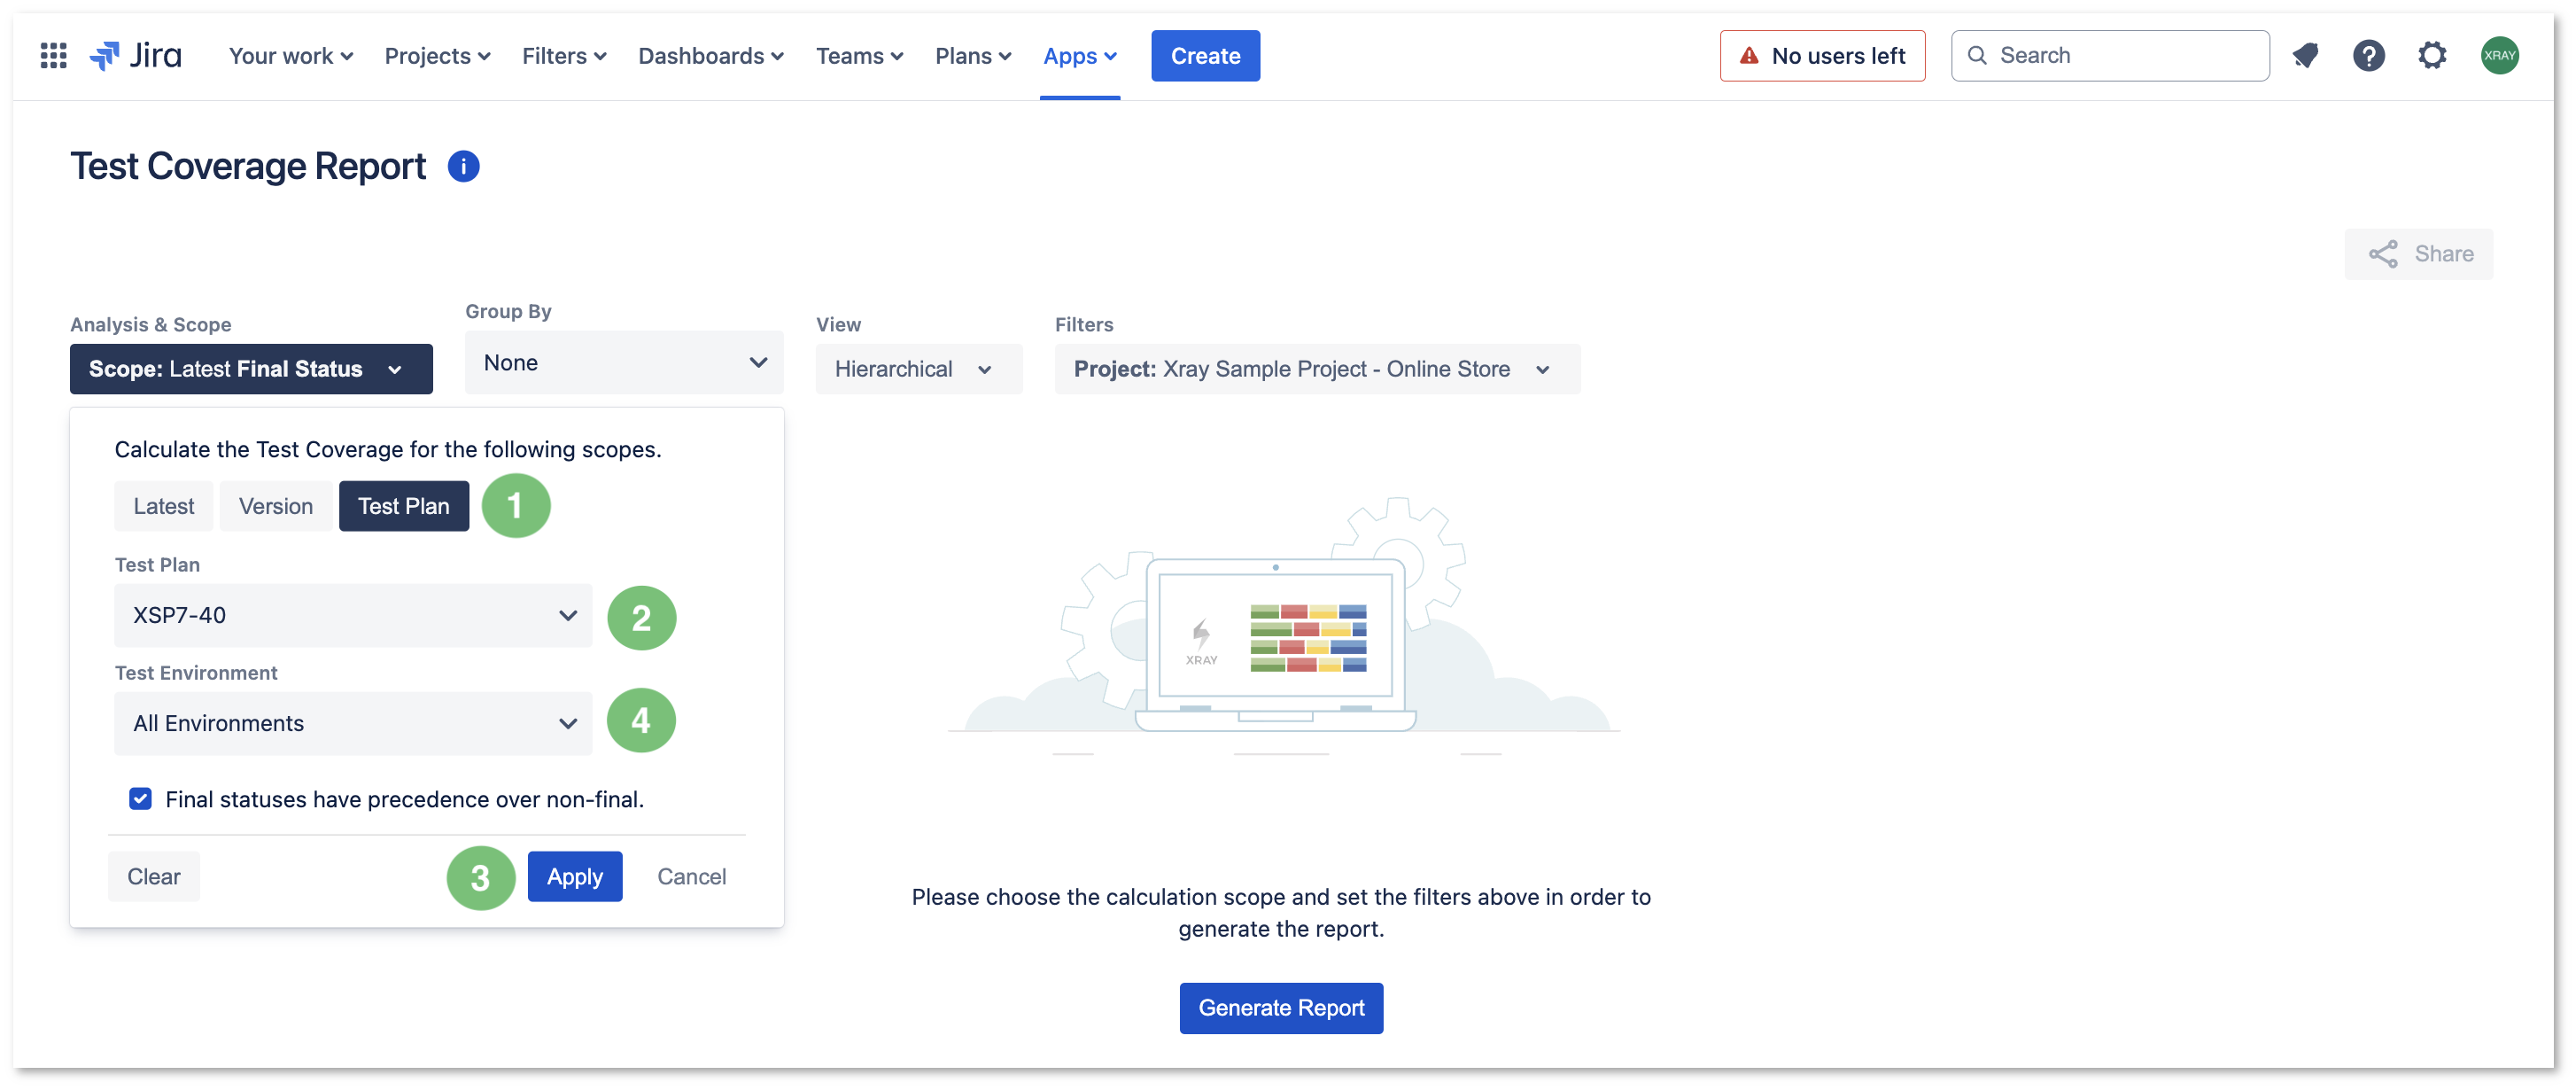Click the Apply button
Screen dimensions: 2576x1090
coord(575,876)
